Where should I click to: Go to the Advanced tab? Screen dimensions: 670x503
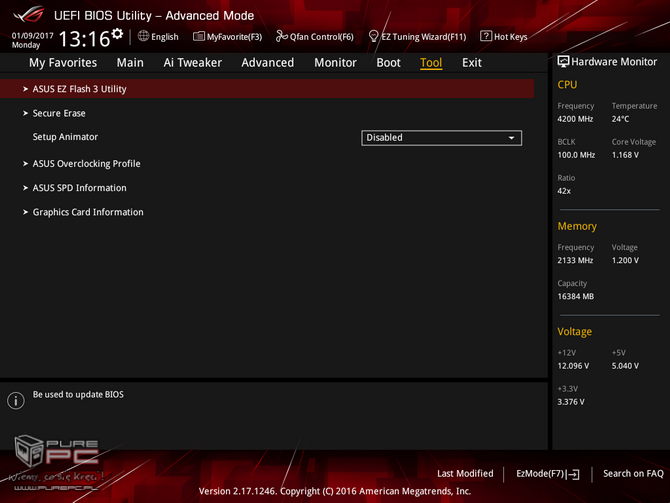point(267,63)
